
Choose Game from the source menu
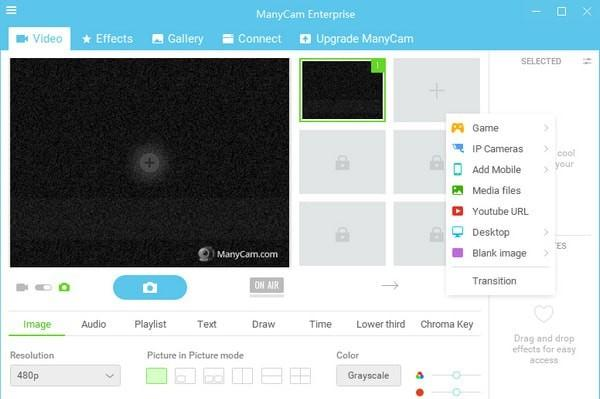pos(501,128)
